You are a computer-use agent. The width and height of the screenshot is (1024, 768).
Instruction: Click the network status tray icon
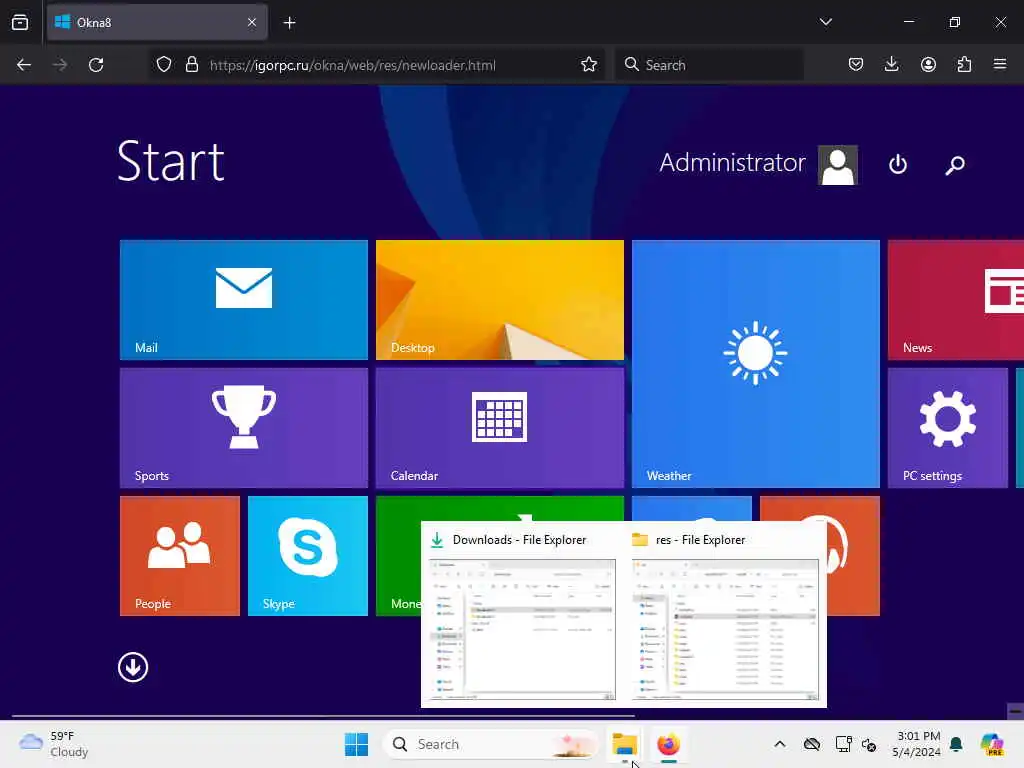pos(843,744)
